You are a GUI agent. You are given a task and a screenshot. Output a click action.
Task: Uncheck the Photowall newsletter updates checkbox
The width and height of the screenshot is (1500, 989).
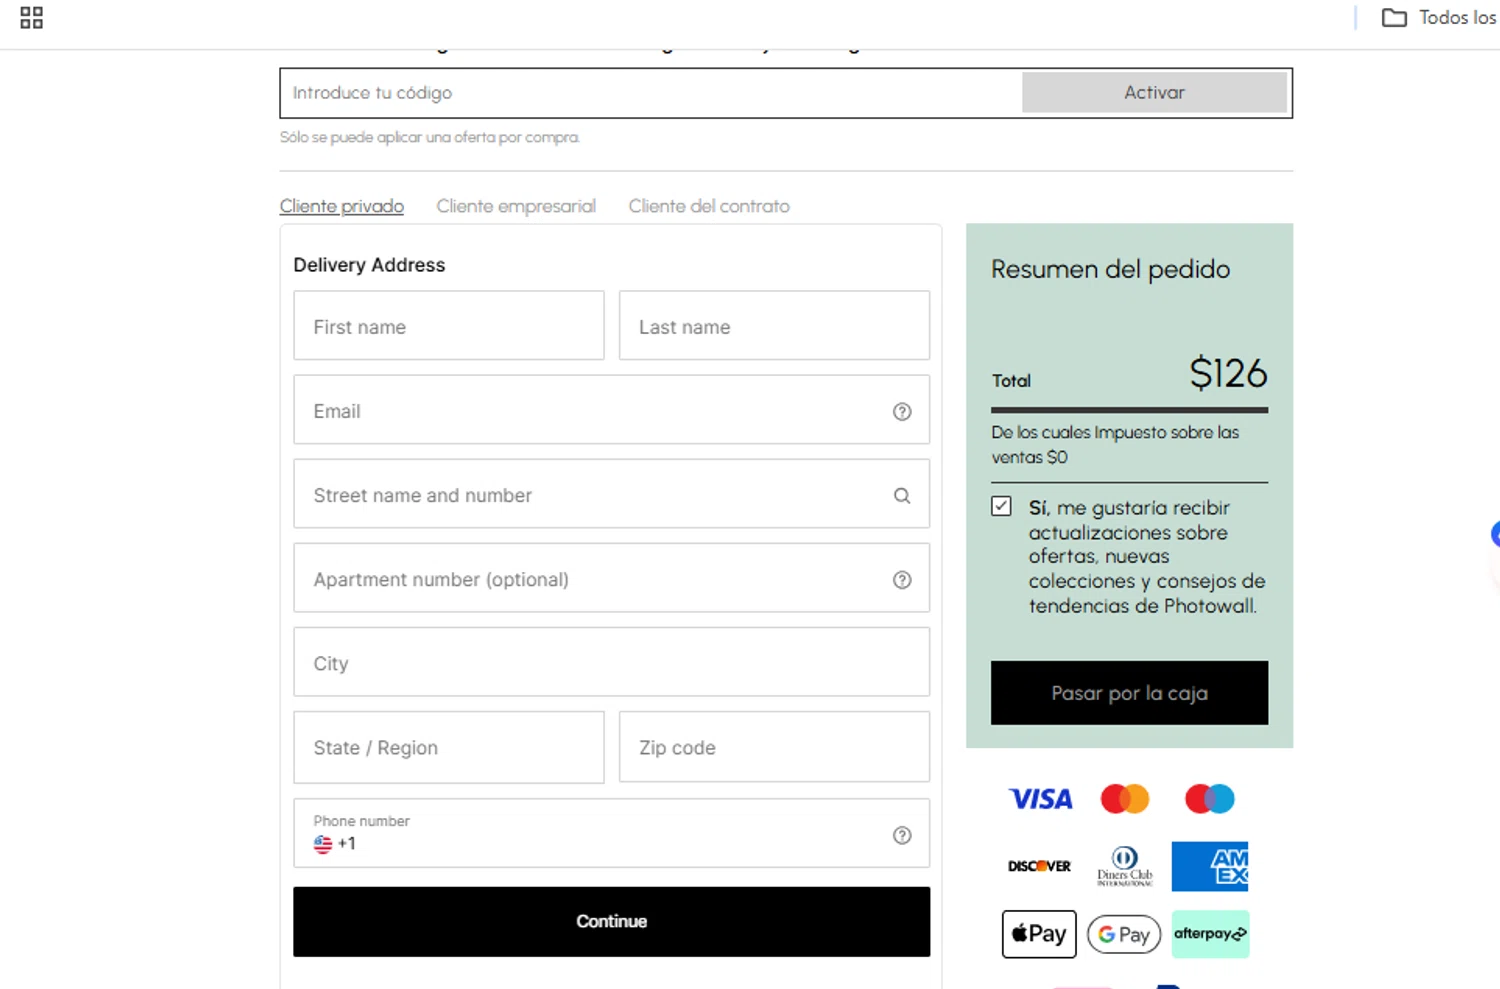tap(1001, 506)
